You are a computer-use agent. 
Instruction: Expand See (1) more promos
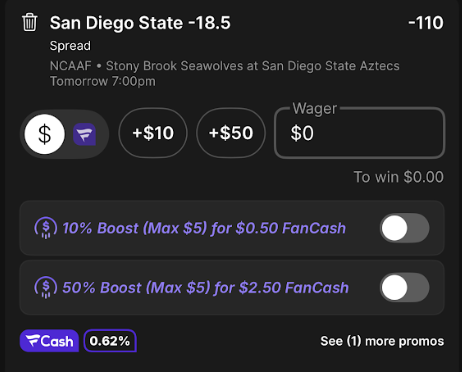coord(382,341)
